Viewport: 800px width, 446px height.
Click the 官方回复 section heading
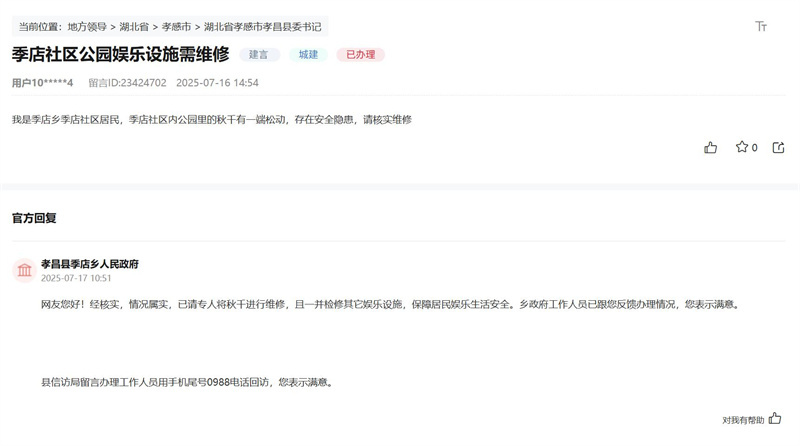tap(34, 217)
